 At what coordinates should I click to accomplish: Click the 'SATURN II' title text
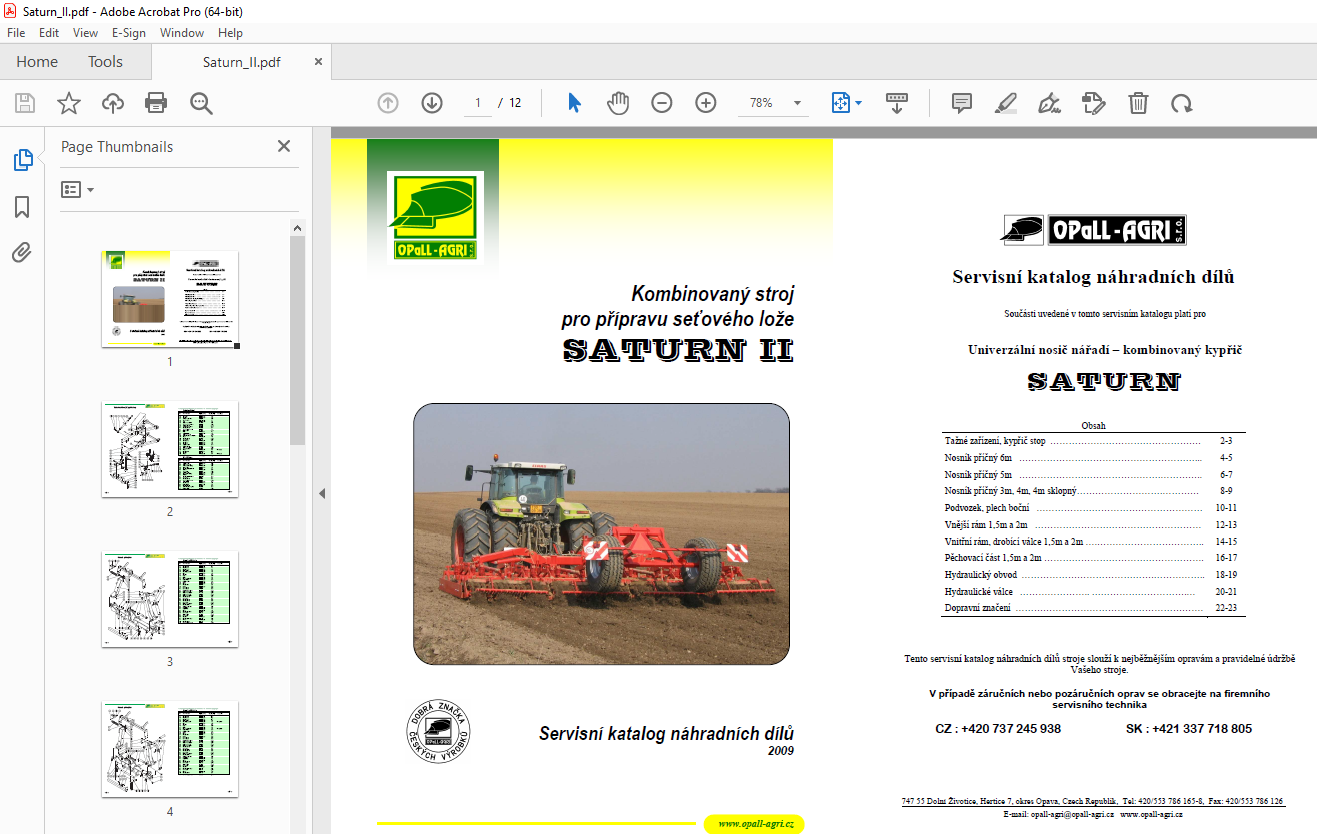coord(679,350)
